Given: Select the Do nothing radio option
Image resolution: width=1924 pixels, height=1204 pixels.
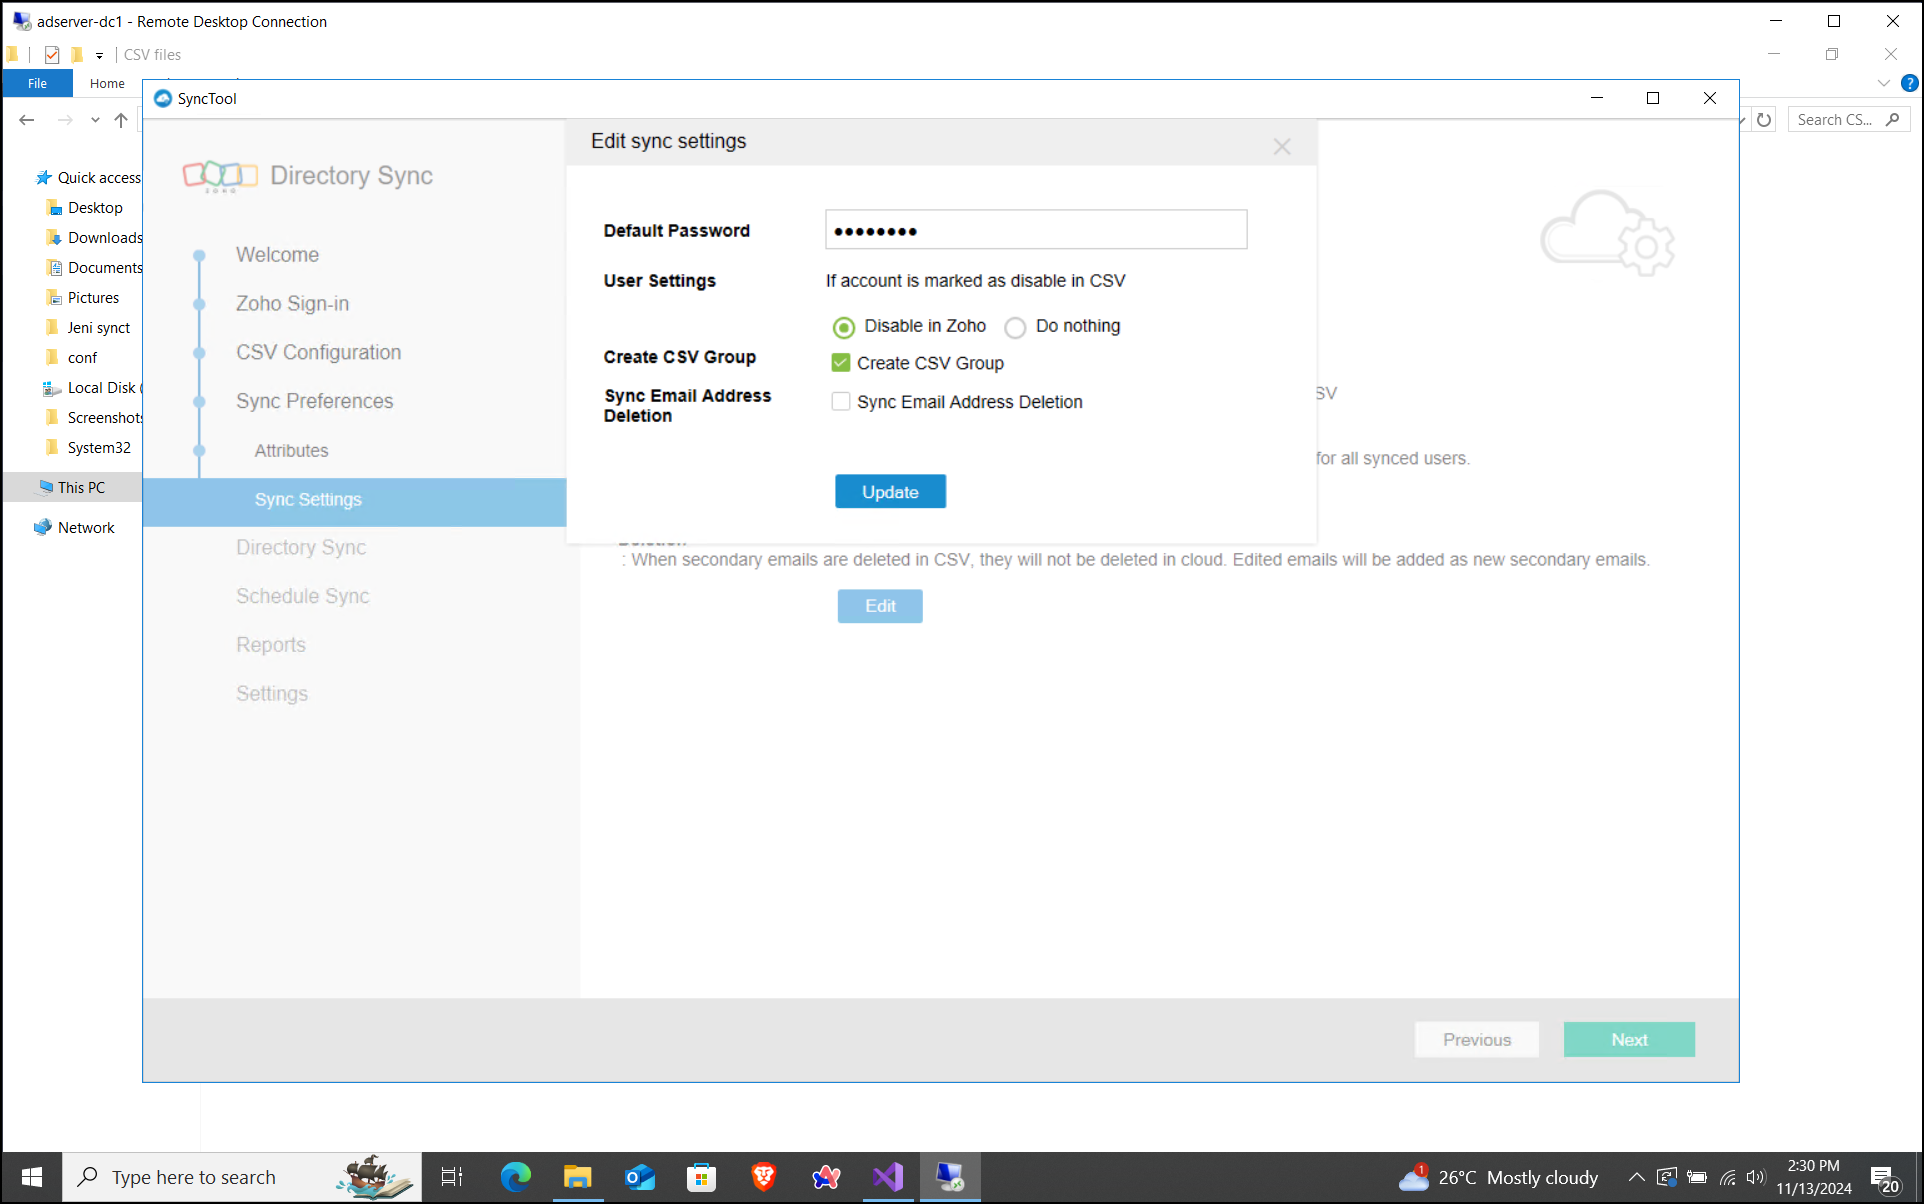Looking at the screenshot, I should [x=1015, y=327].
